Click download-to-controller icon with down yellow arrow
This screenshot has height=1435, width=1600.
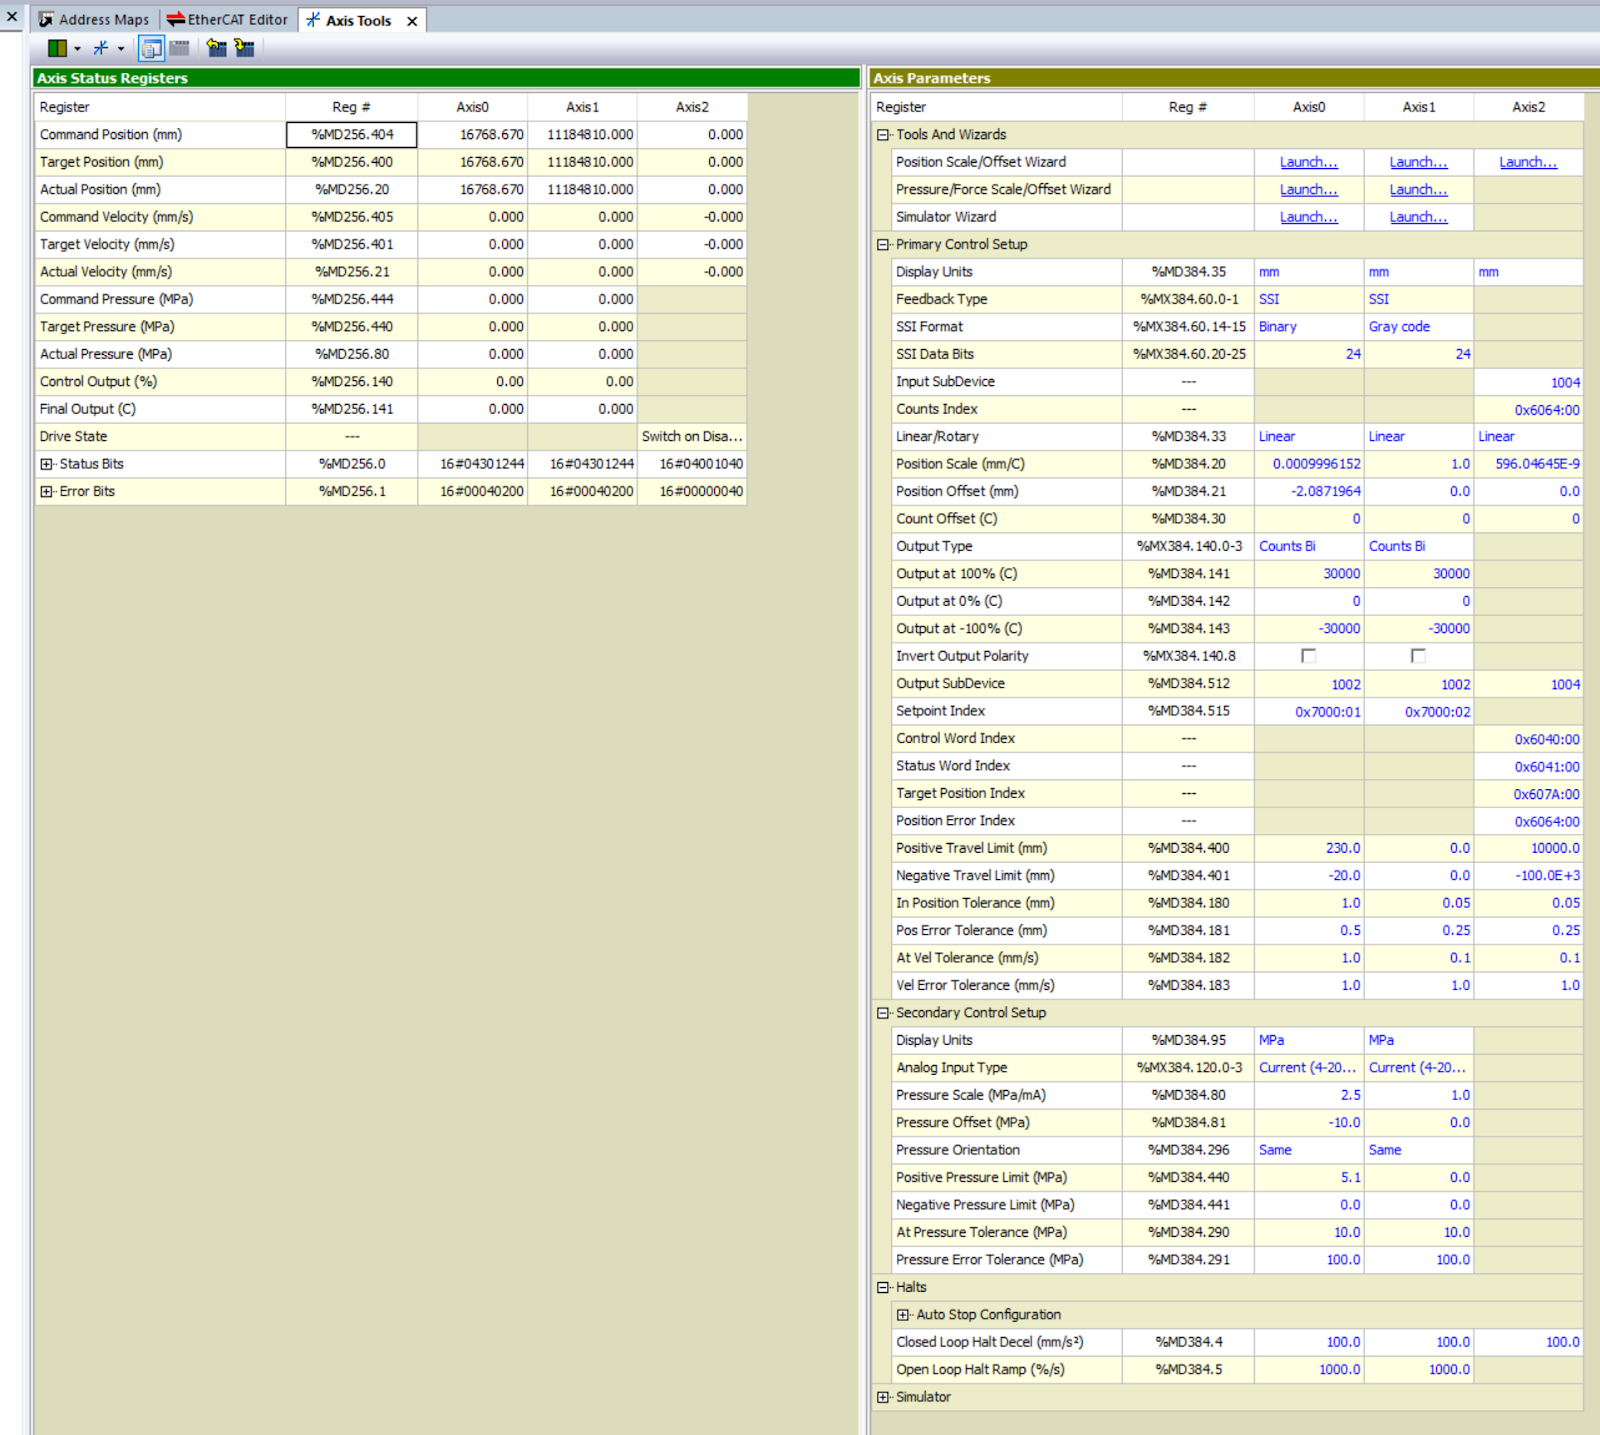pyautogui.click(x=244, y=47)
